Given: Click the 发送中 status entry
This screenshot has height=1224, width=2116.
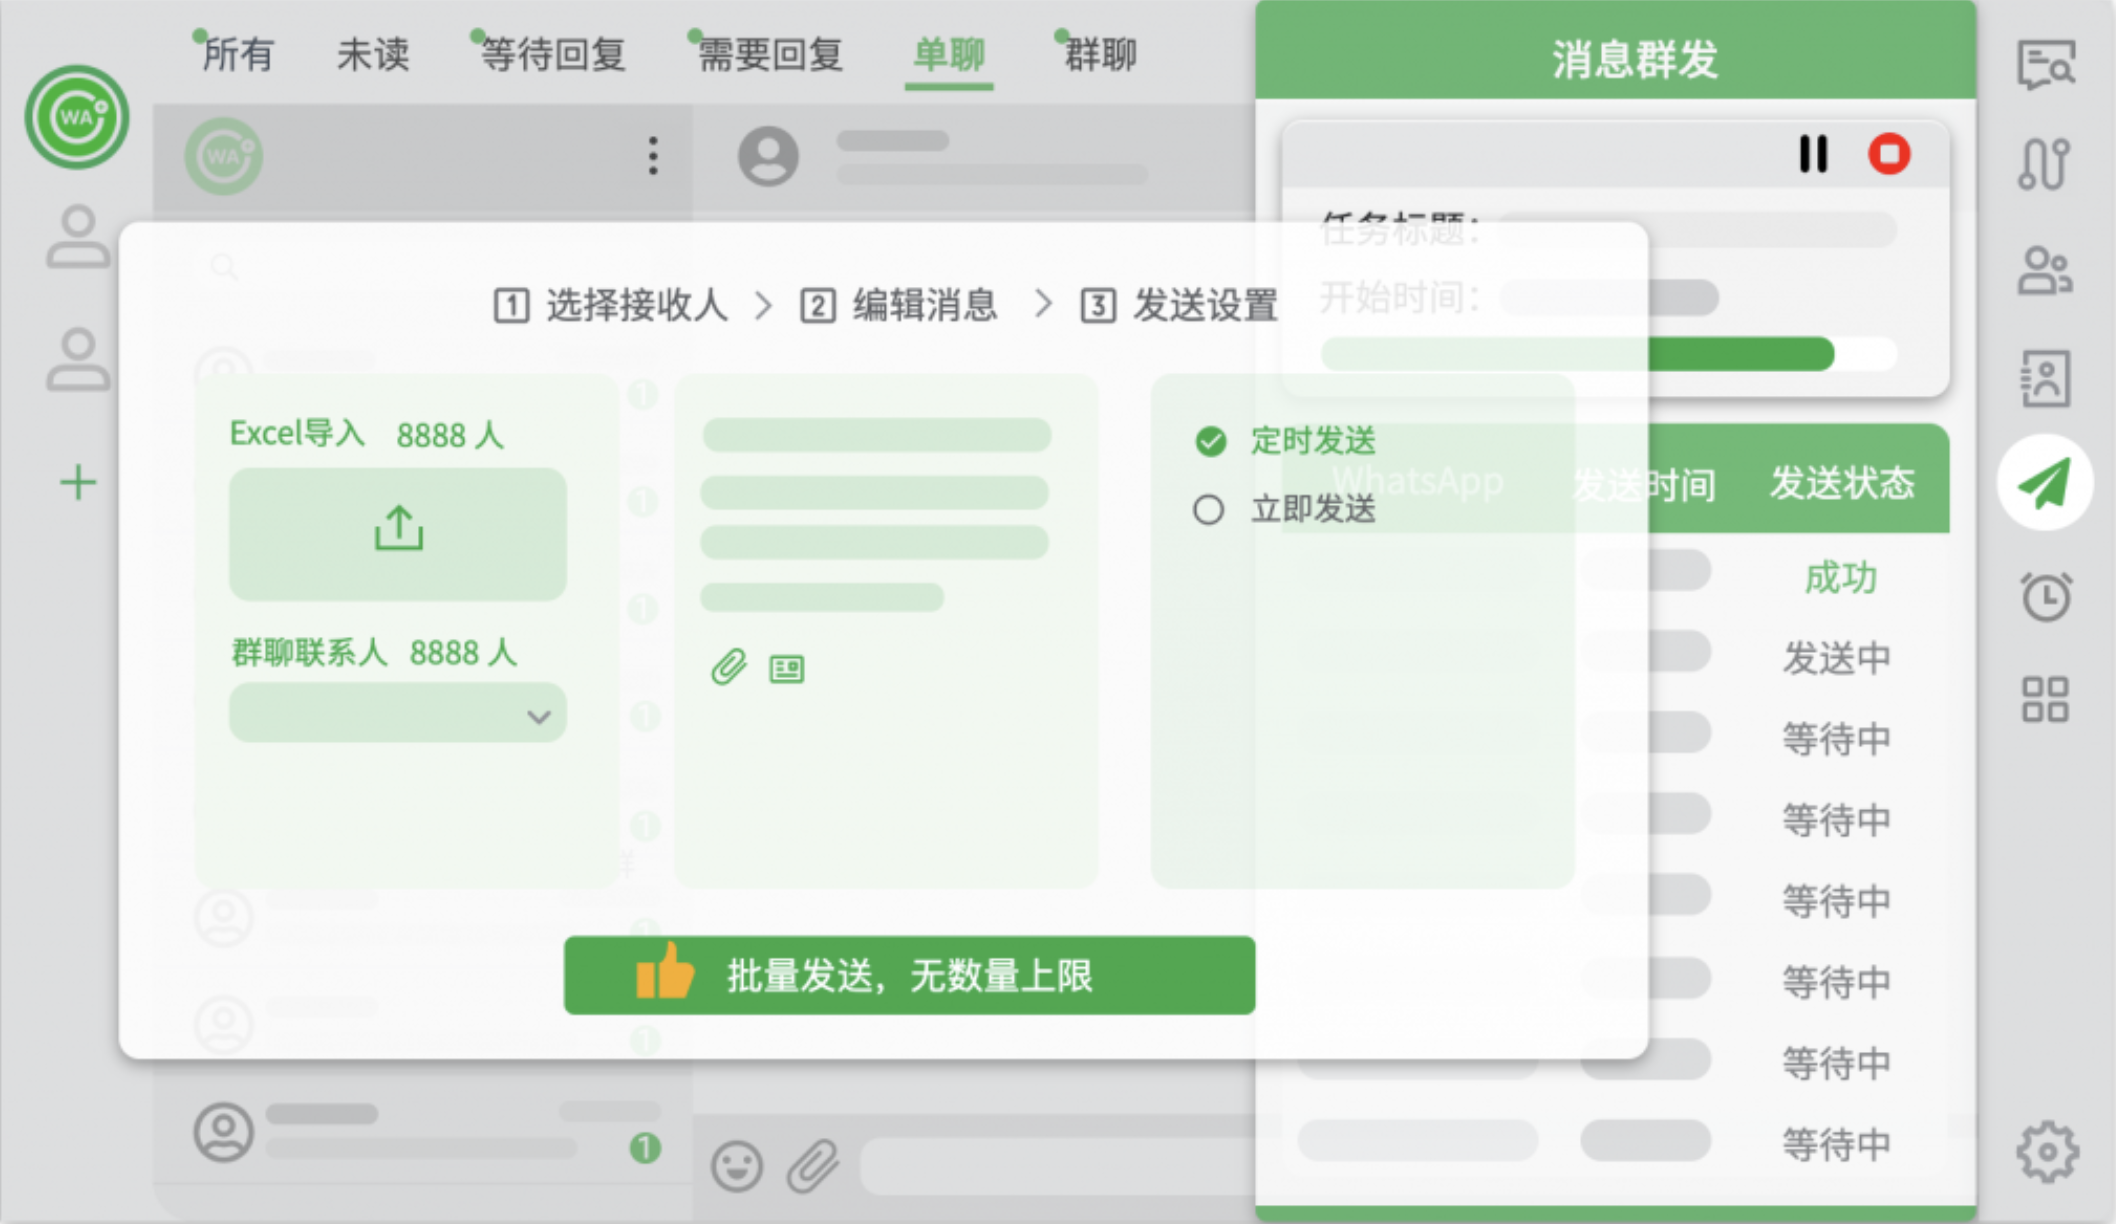Looking at the screenshot, I should click(1837, 659).
